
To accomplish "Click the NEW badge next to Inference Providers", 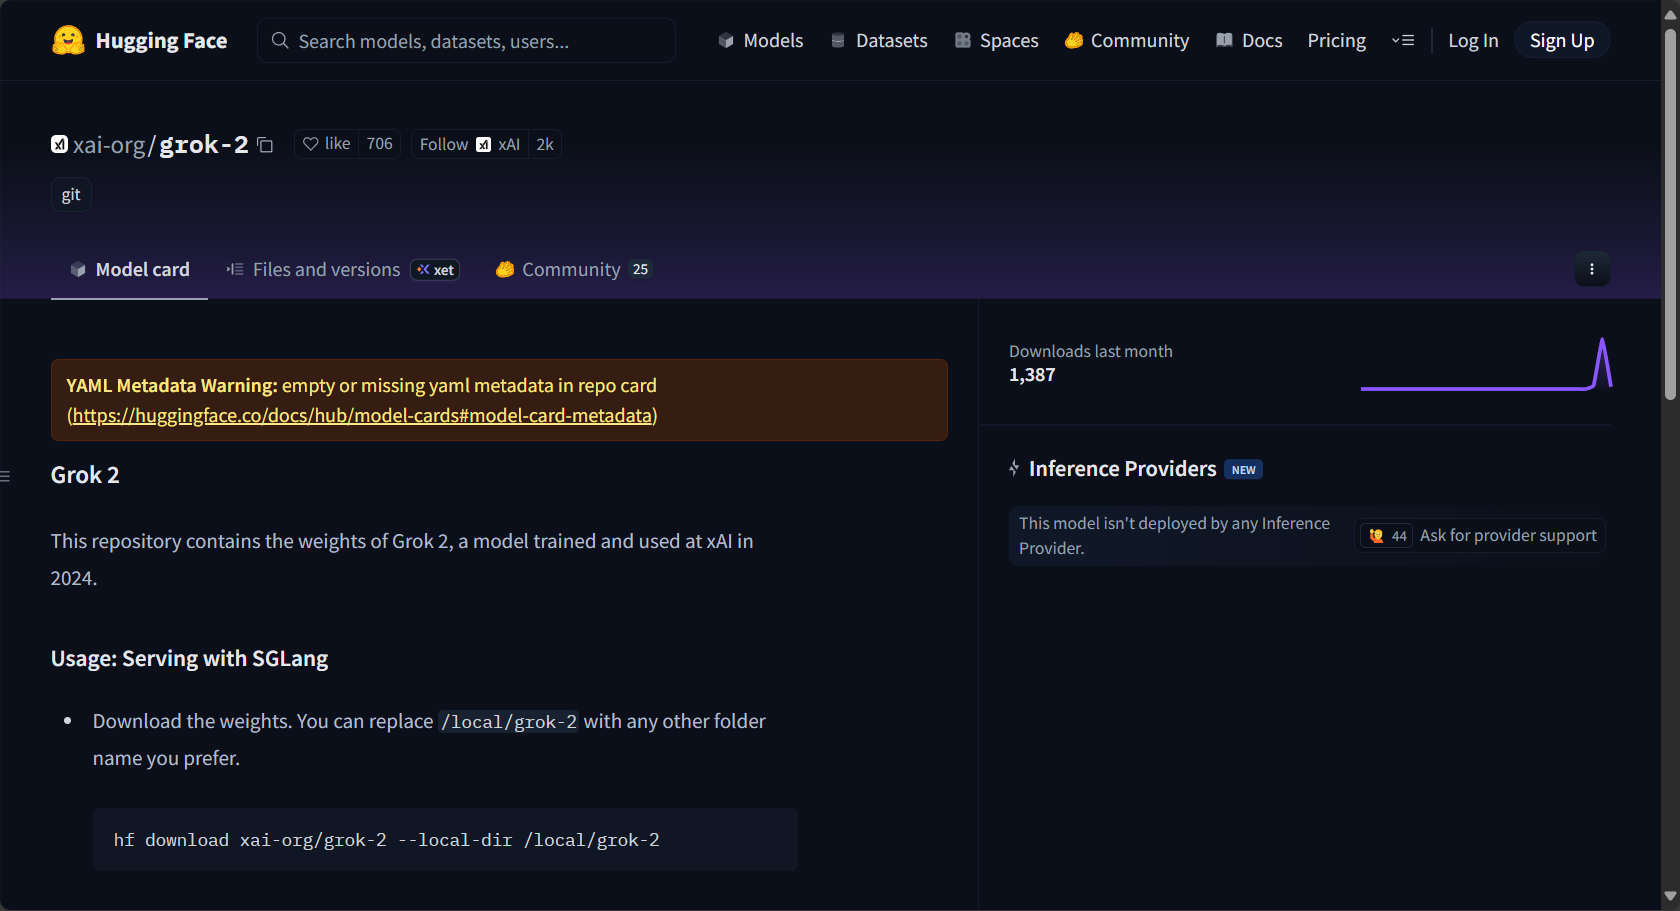I will pos(1243,470).
